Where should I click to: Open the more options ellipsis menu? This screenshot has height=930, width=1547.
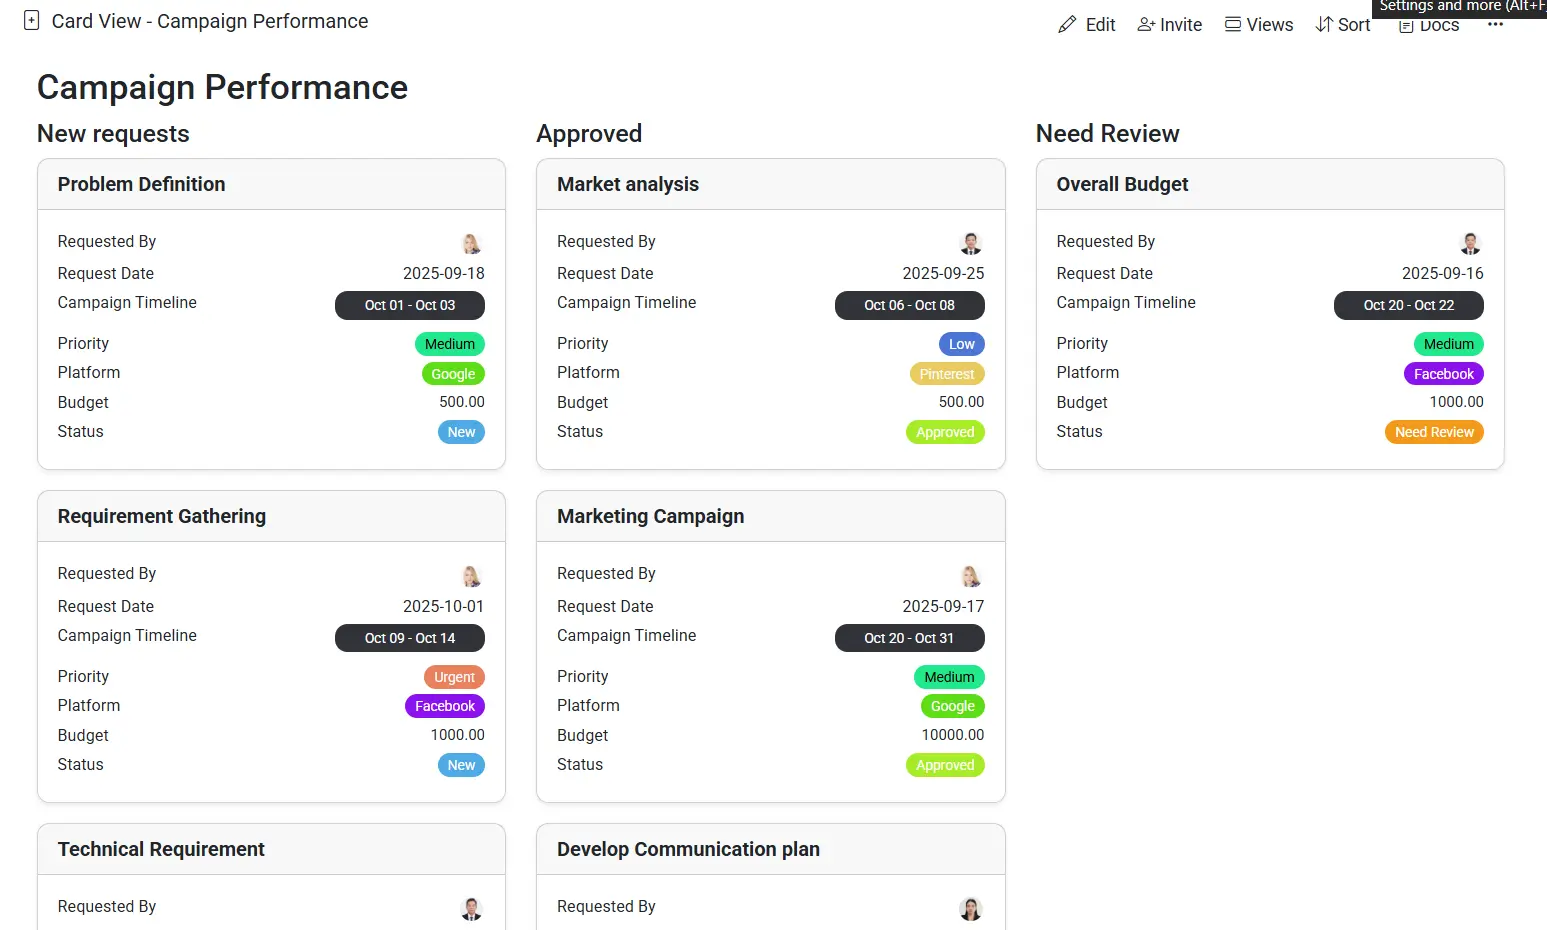[x=1495, y=25]
